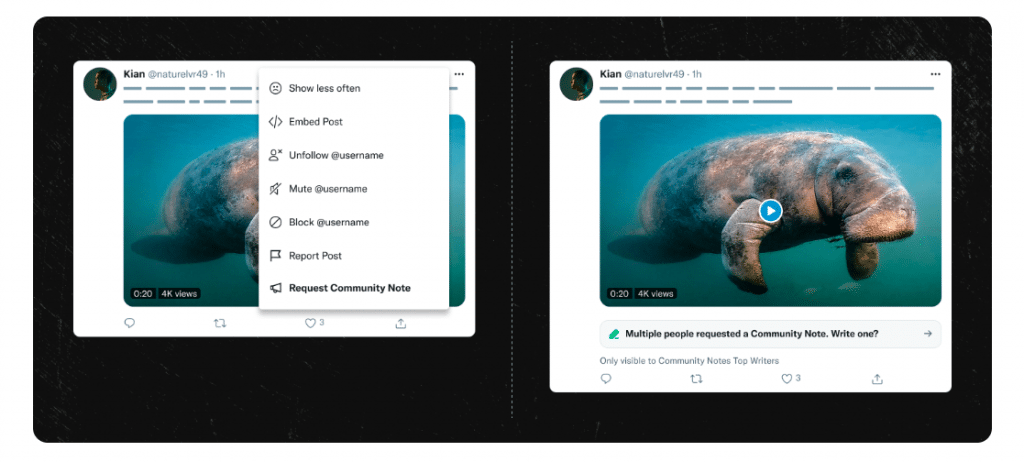
Task: Click the Write a Community Note banner
Action: point(770,334)
